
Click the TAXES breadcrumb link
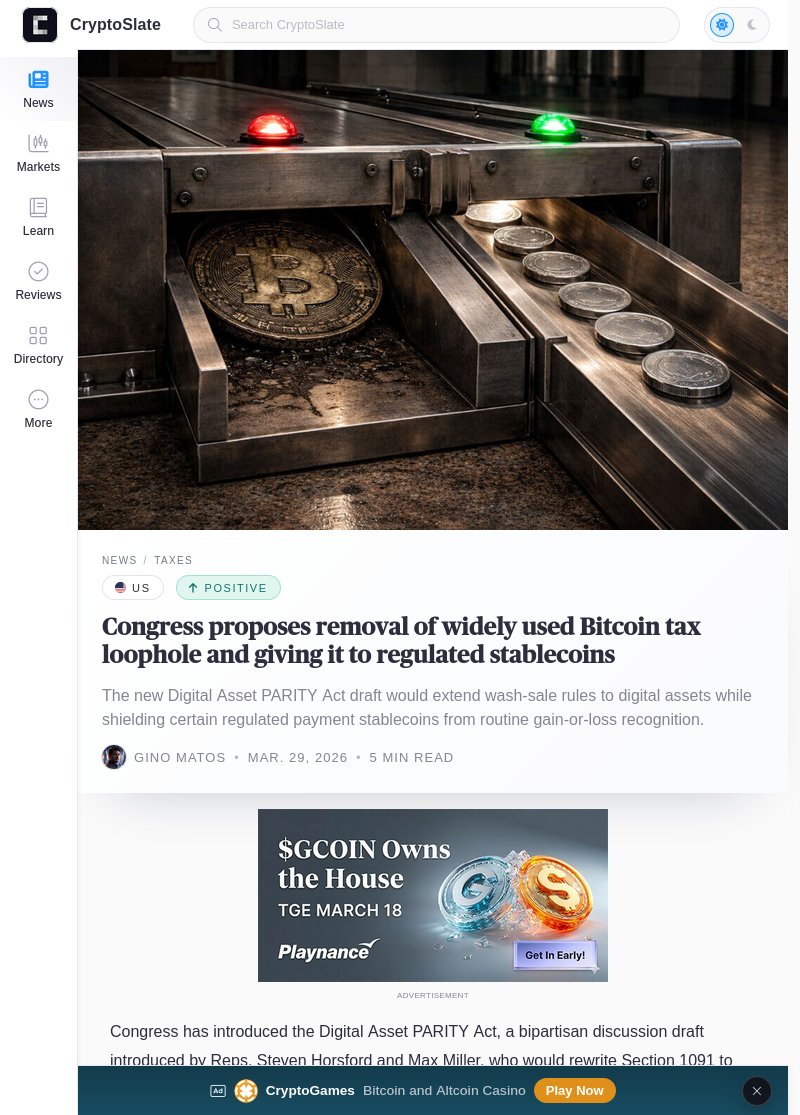click(x=174, y=560)
